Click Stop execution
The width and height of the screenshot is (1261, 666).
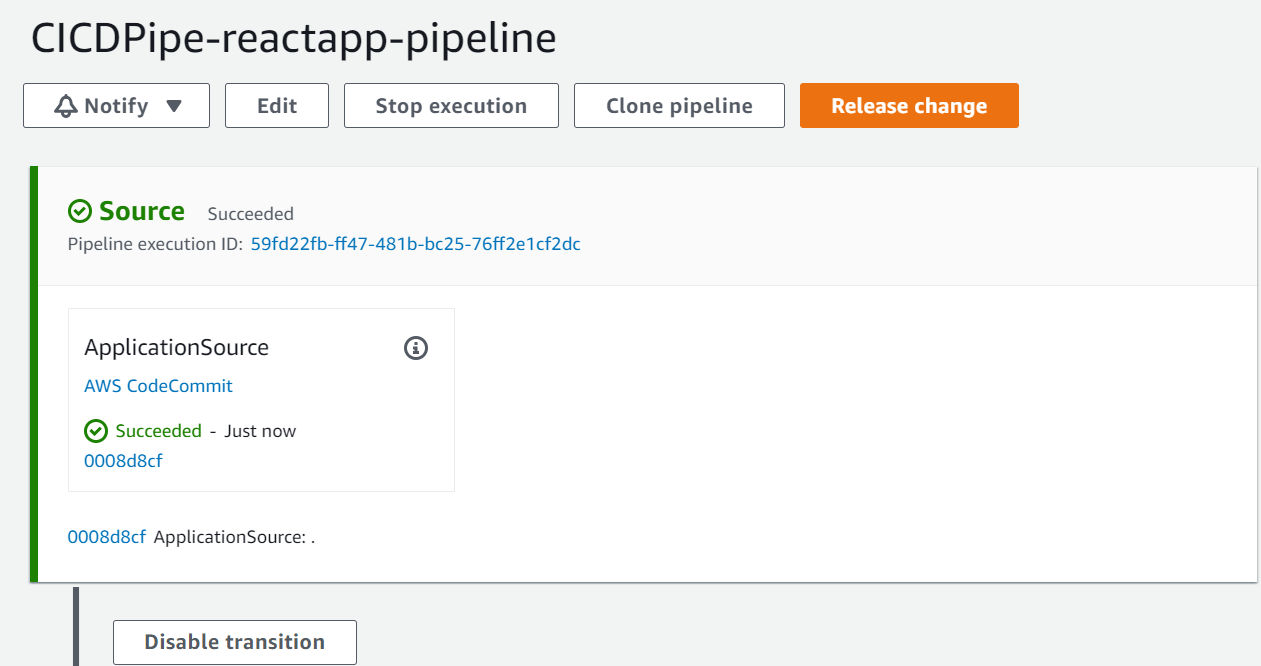[x=450, y=105]
